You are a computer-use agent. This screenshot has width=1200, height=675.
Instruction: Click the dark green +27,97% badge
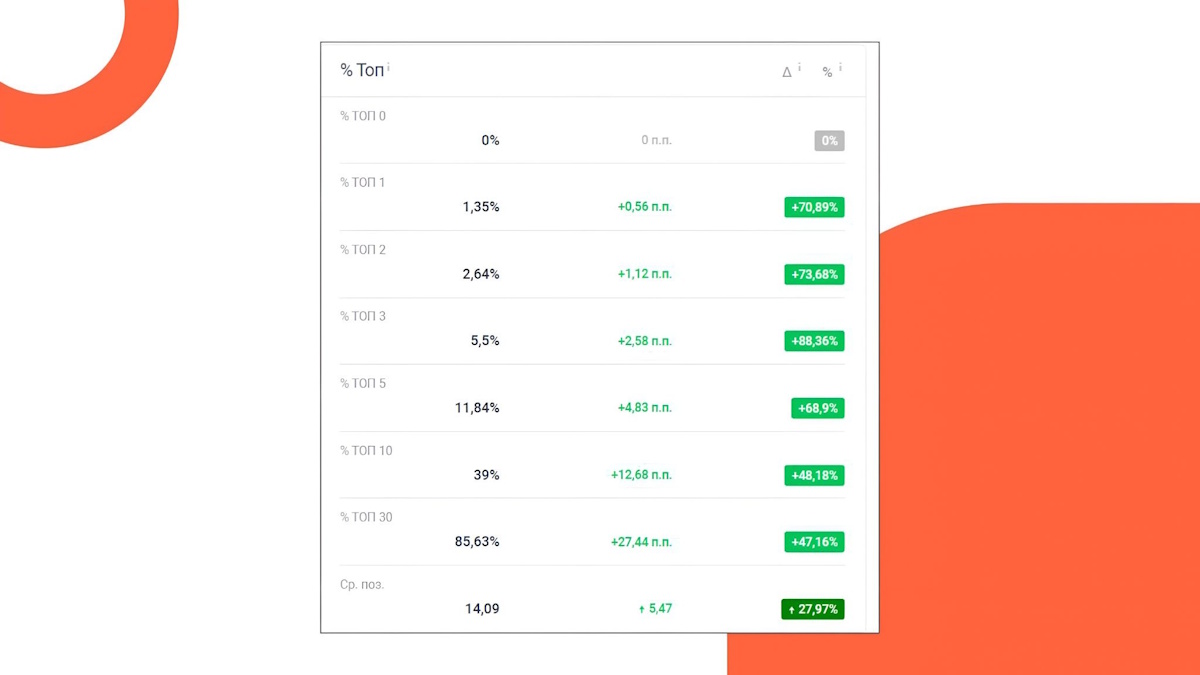813,609
